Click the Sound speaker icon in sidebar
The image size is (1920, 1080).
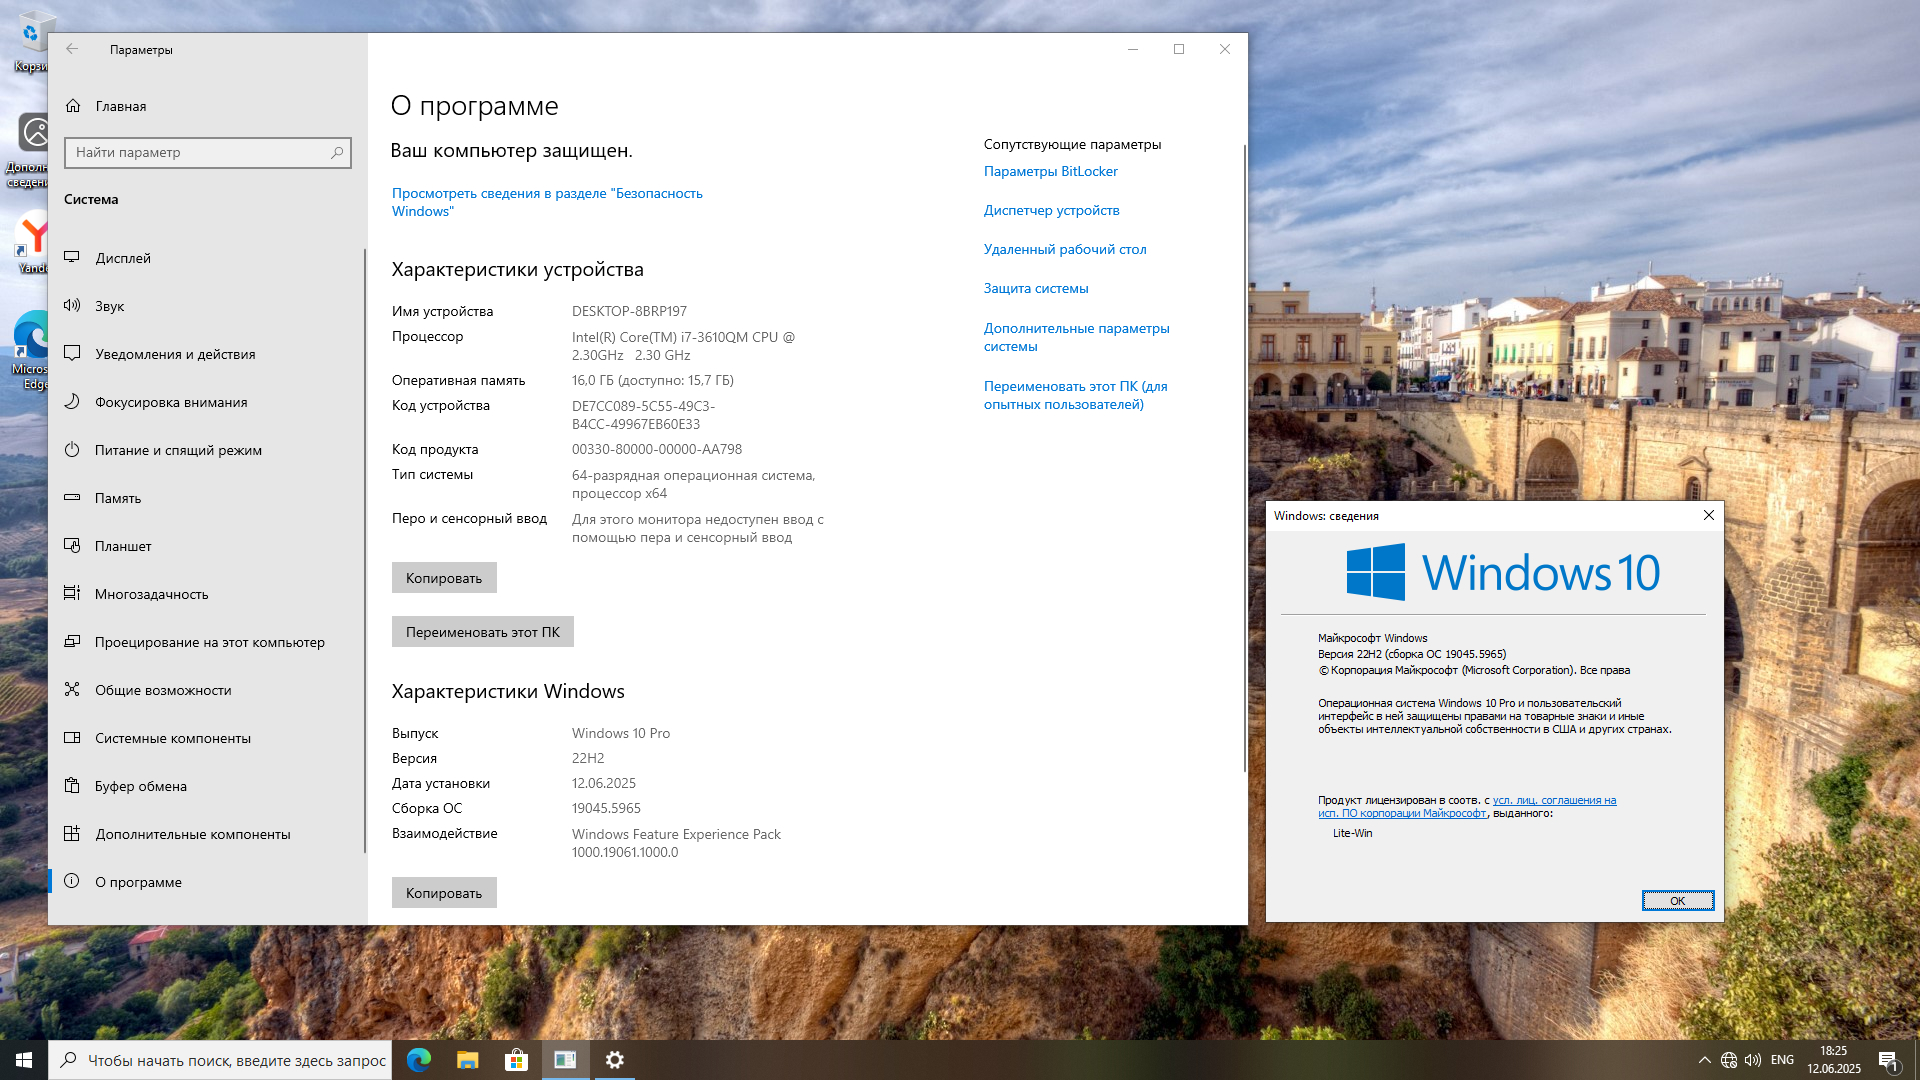(72, 305)
